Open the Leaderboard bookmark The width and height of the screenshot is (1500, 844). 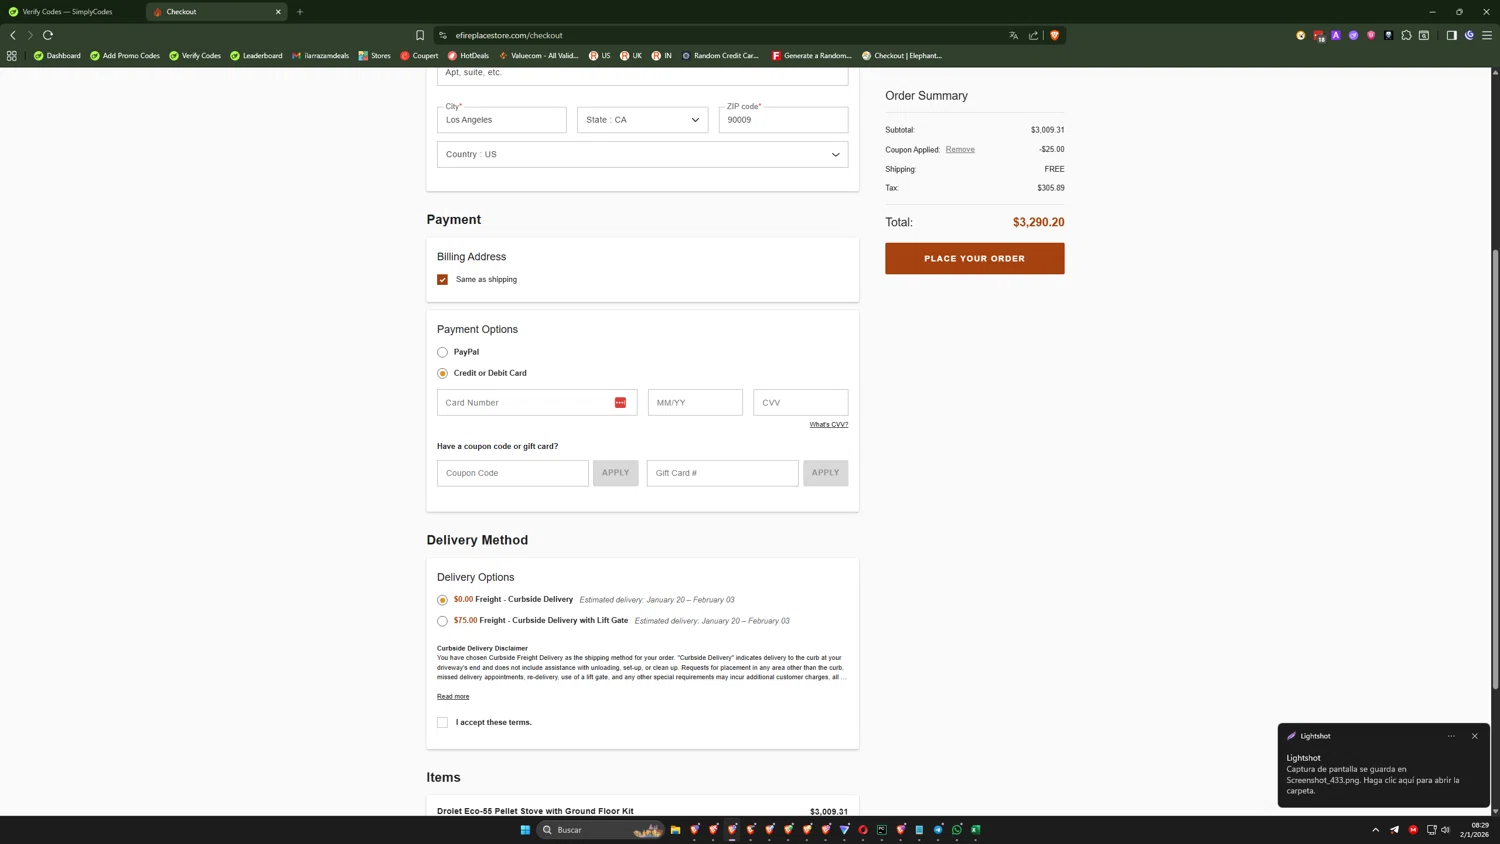[x=256, y=56]
